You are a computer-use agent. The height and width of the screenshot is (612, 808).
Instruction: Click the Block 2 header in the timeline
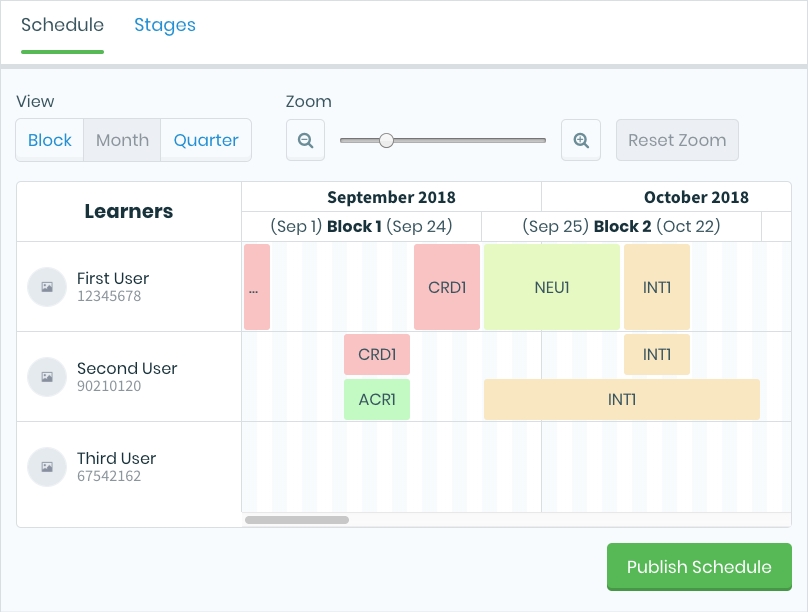point(621,226)
